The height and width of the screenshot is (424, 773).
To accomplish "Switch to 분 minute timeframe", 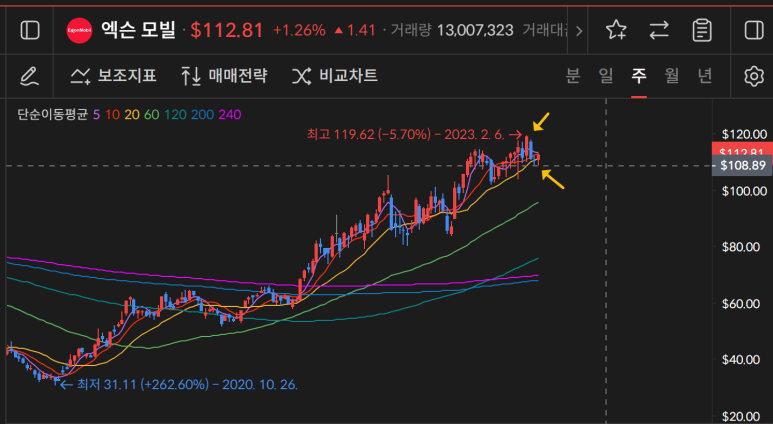I will pyautogui.click(x=572, y=76).
